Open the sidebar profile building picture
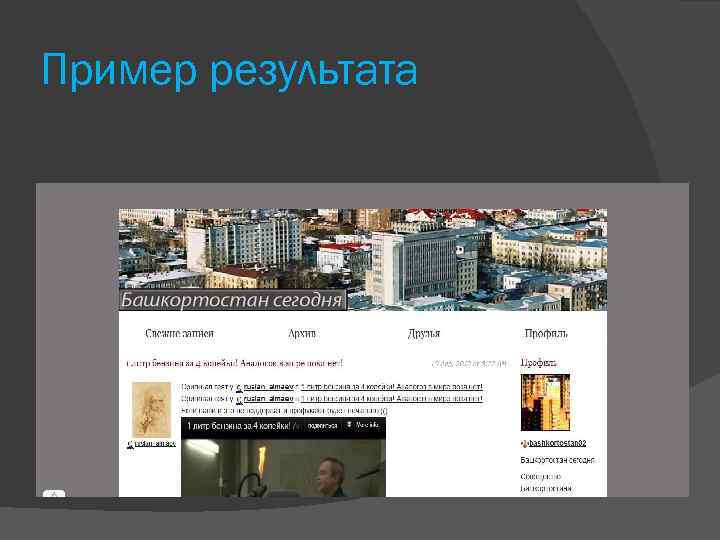 pyautogui.click(x=545, y=402)
